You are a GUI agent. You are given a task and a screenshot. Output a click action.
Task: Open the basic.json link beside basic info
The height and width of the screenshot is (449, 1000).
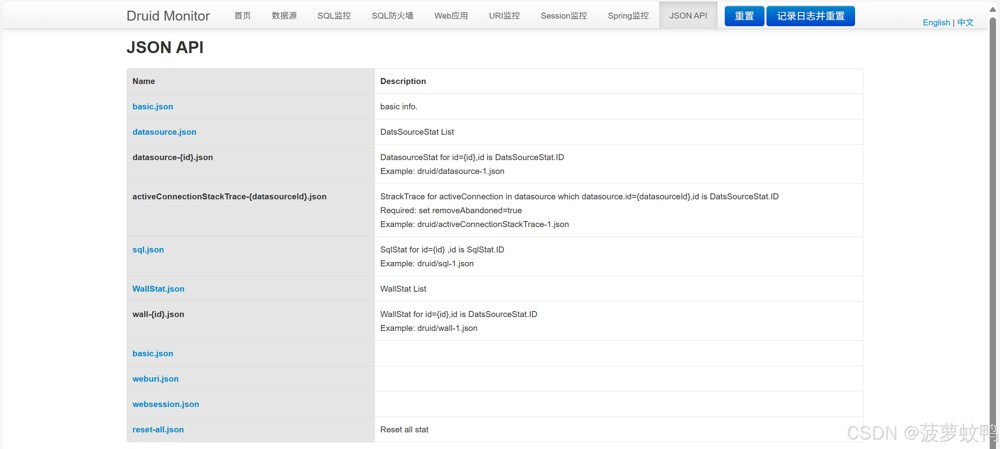tap(153, 107)
